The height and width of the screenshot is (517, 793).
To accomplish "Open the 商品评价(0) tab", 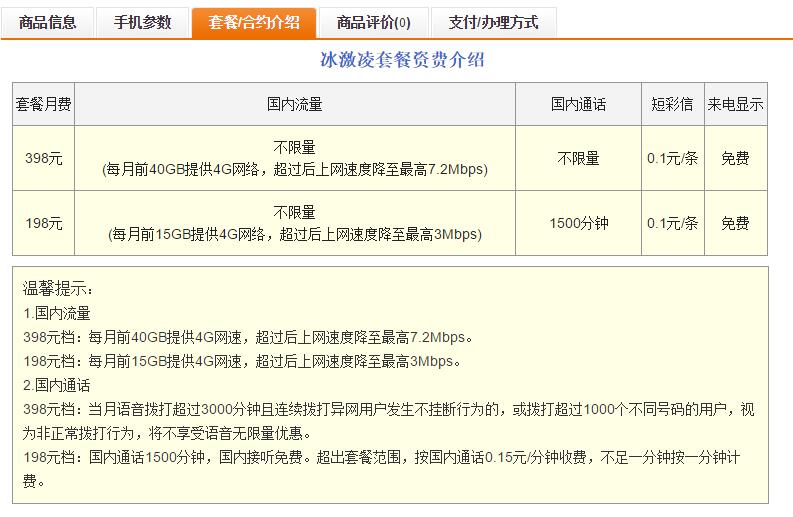I will [x=373, y=22].
